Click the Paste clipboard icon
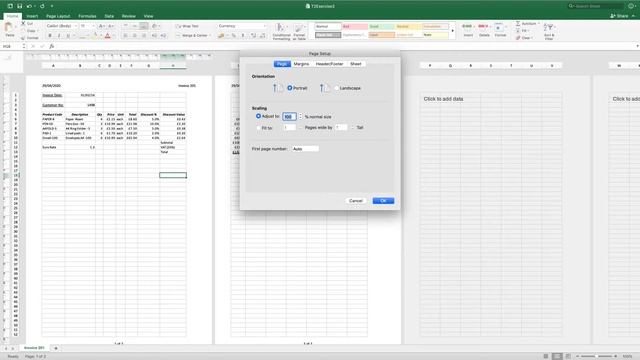640x360 pixels. coord(9,28)
